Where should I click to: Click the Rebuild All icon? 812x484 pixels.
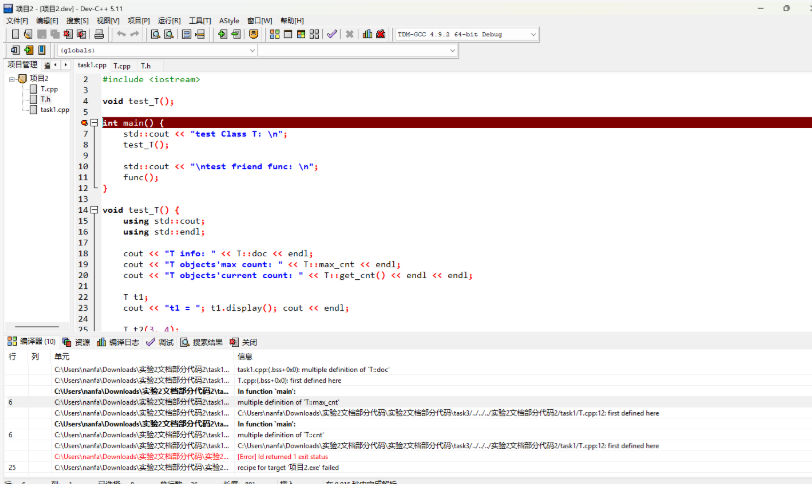(314, 34)
